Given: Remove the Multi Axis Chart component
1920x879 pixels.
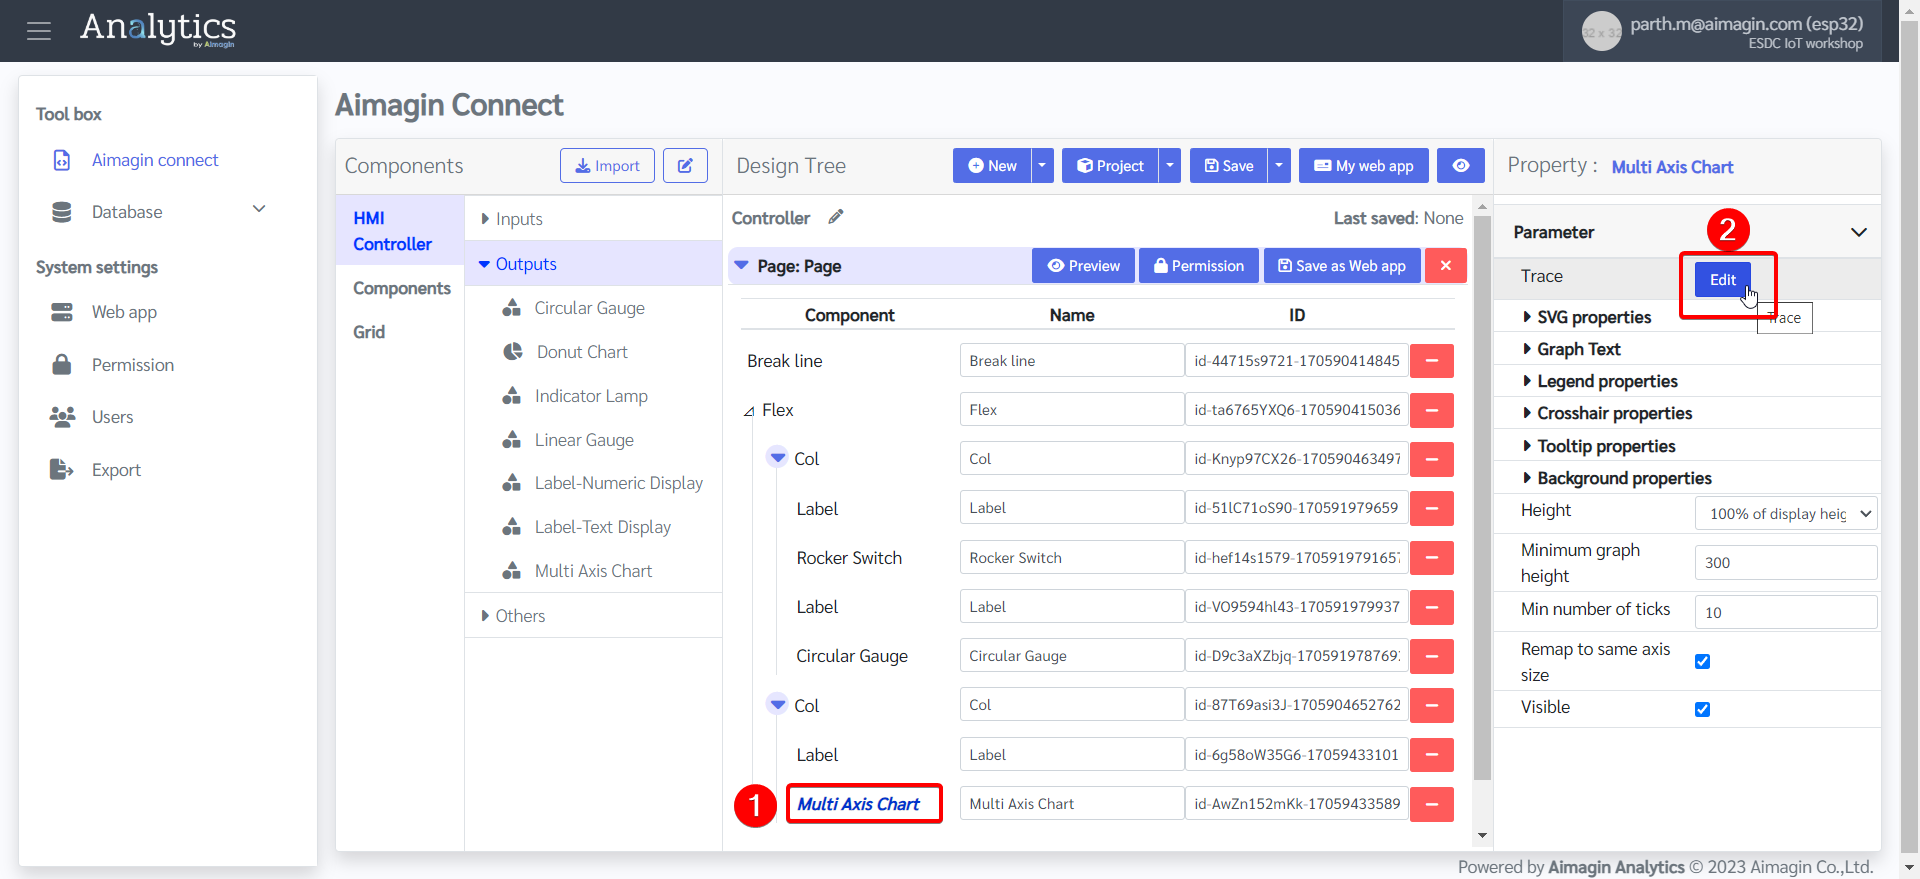Looking at the screenshot, I should (1432, 804).
